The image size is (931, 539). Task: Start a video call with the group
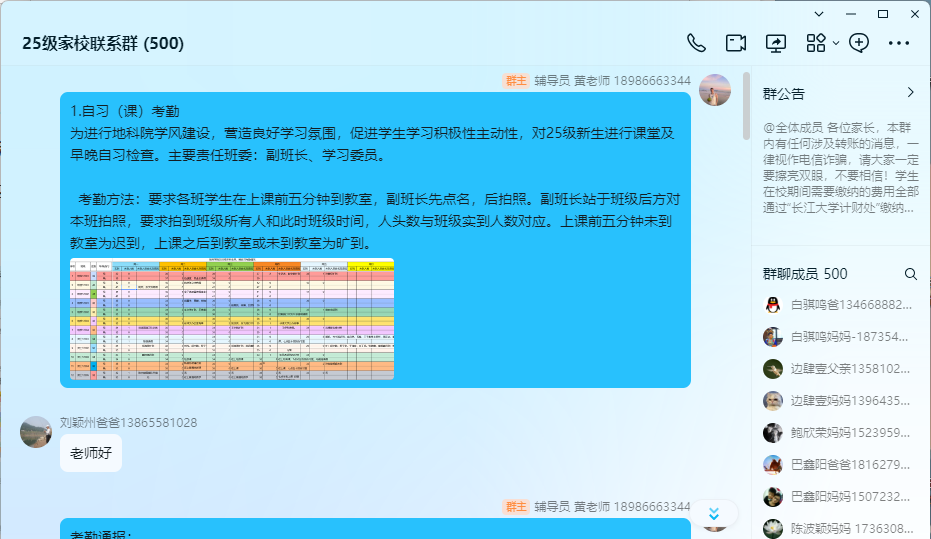tap(736, 43)
